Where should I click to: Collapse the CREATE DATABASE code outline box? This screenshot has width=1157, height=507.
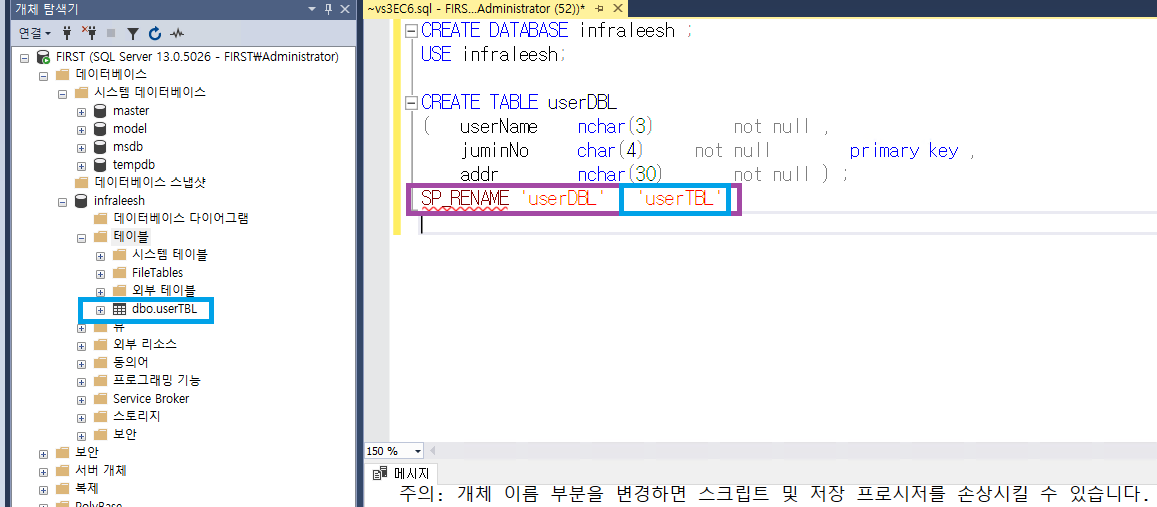pyautogui.click(x=410, y=31)
